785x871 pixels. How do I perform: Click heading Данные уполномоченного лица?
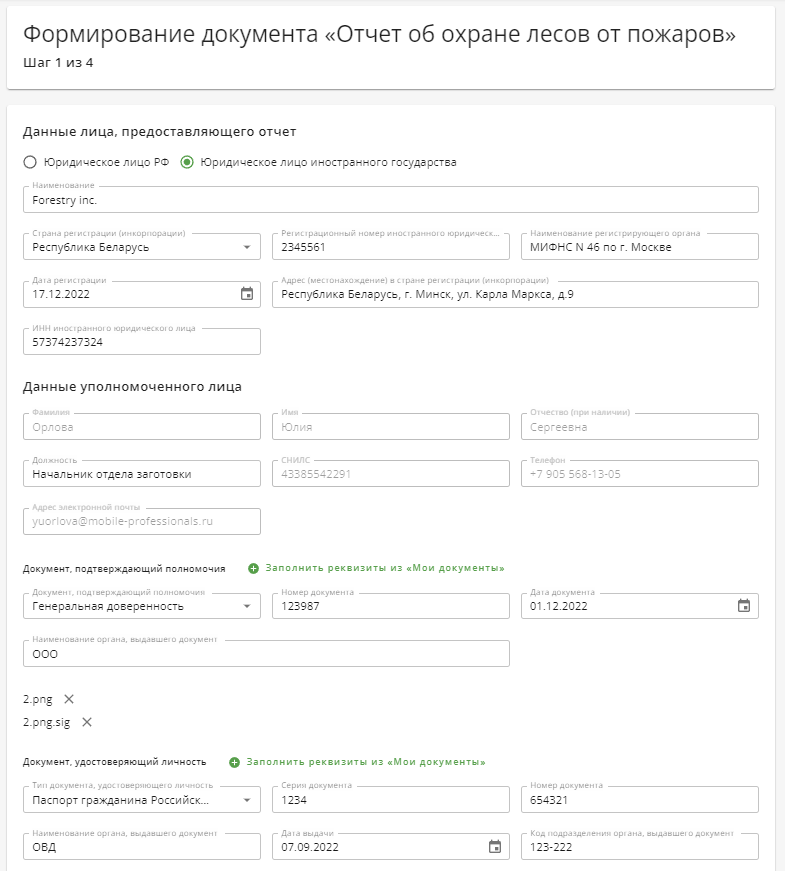coord(132,387)
